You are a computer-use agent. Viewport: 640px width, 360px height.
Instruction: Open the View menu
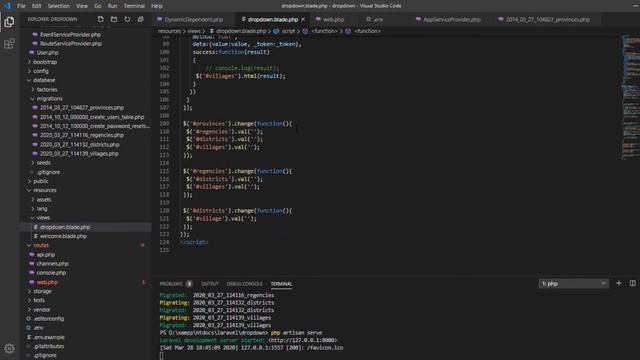[x=82, y=6]
